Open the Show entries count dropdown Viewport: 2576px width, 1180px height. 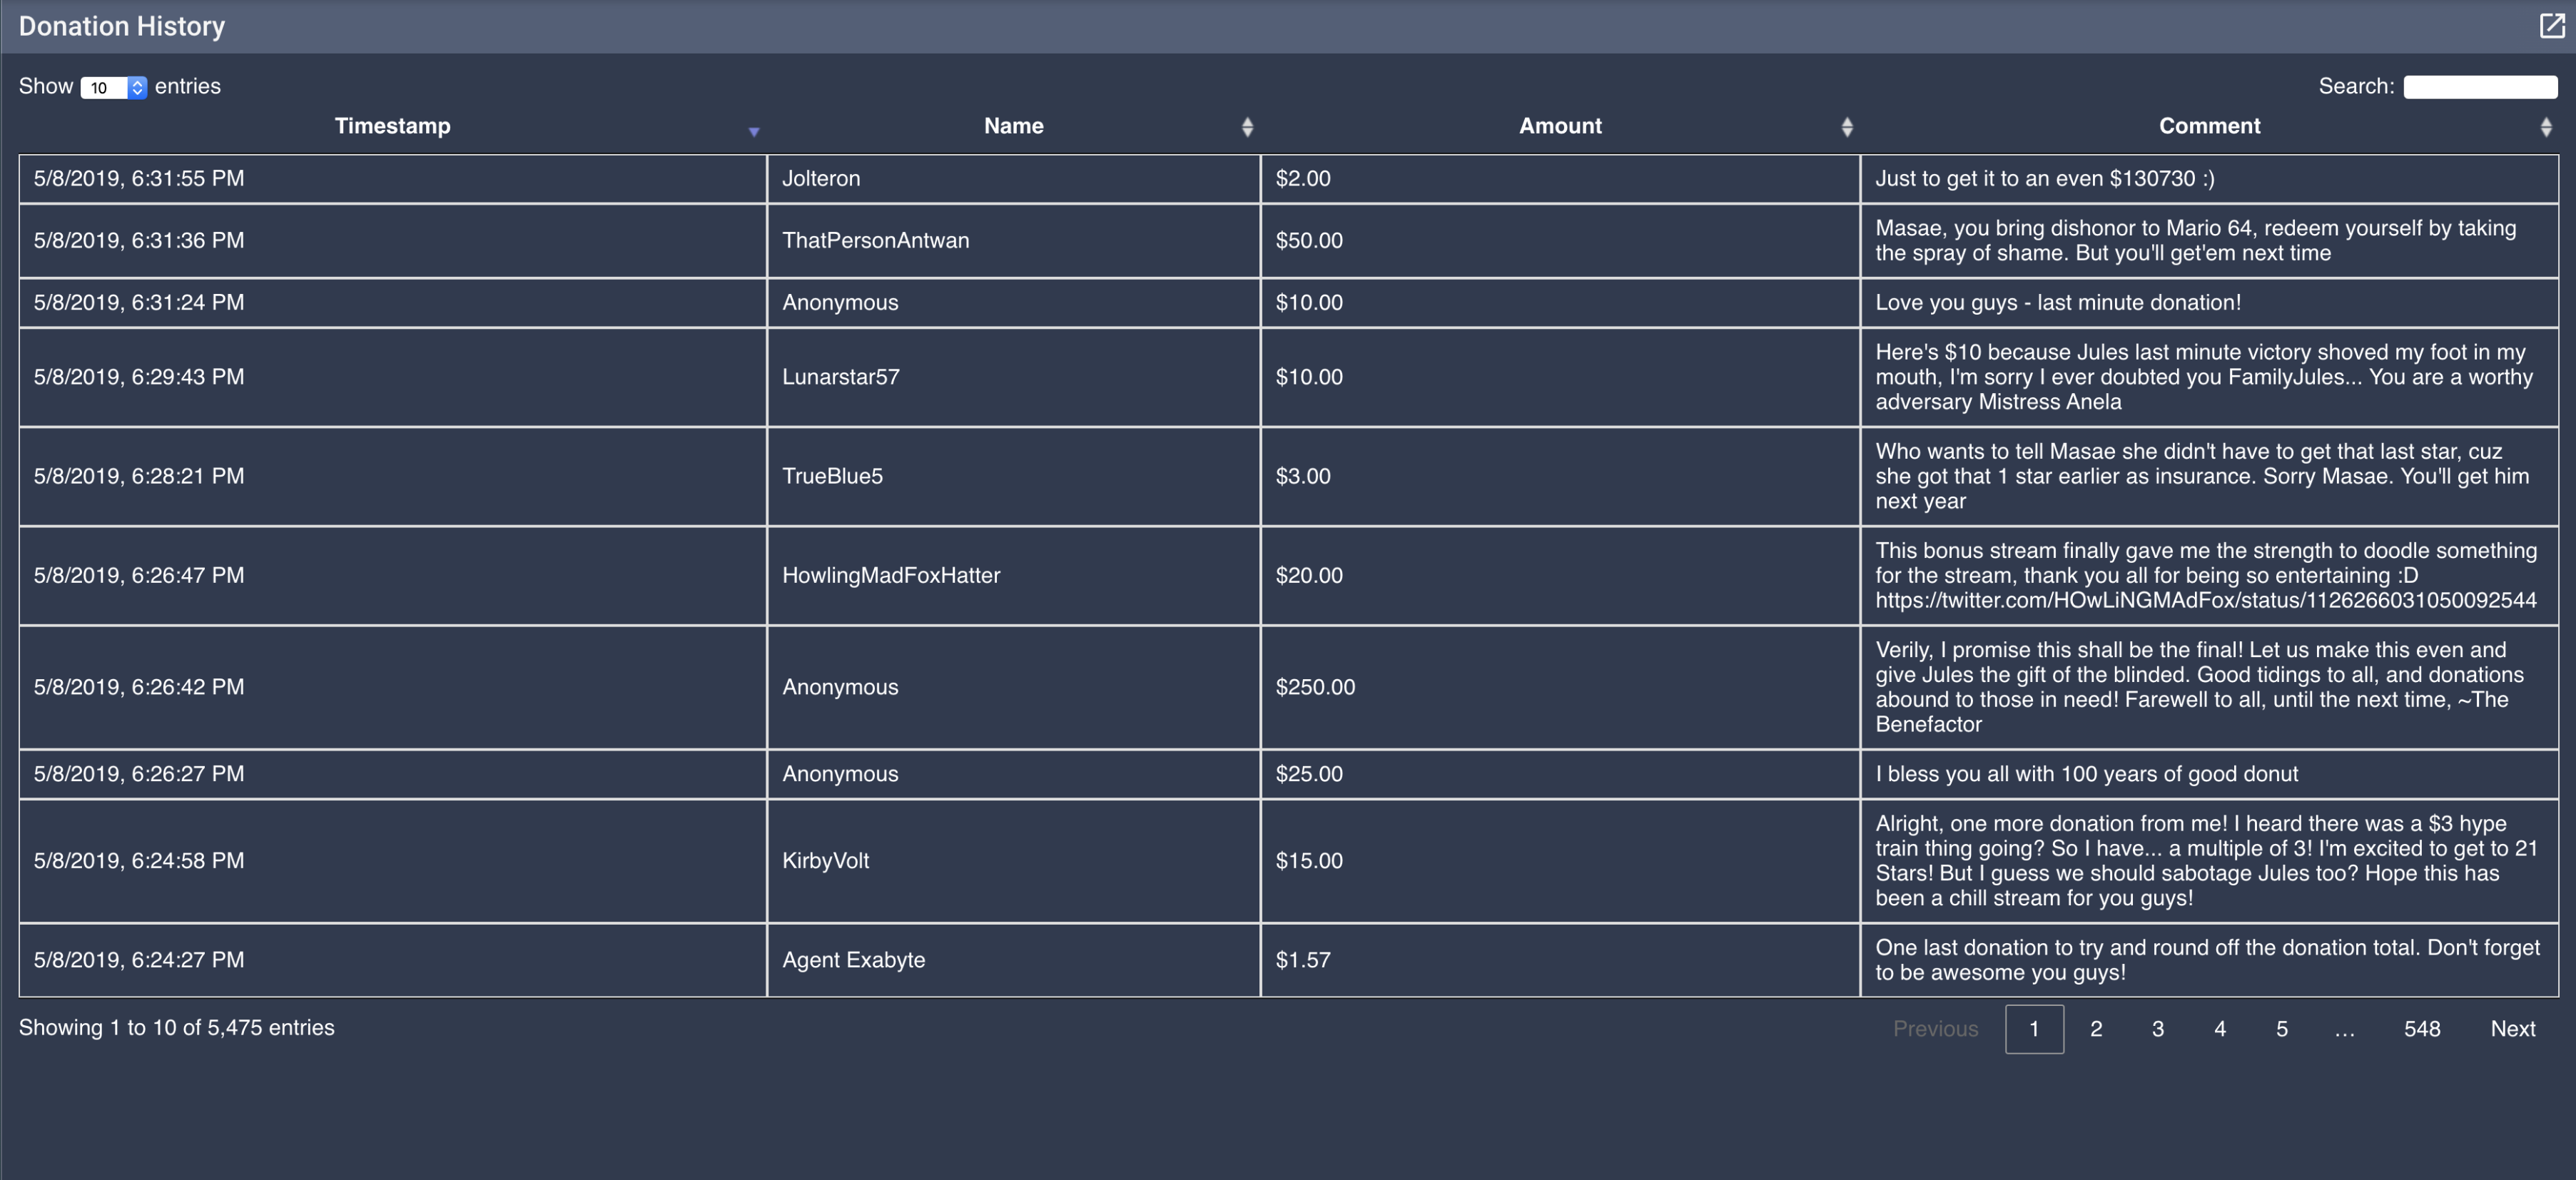[113, 88]
